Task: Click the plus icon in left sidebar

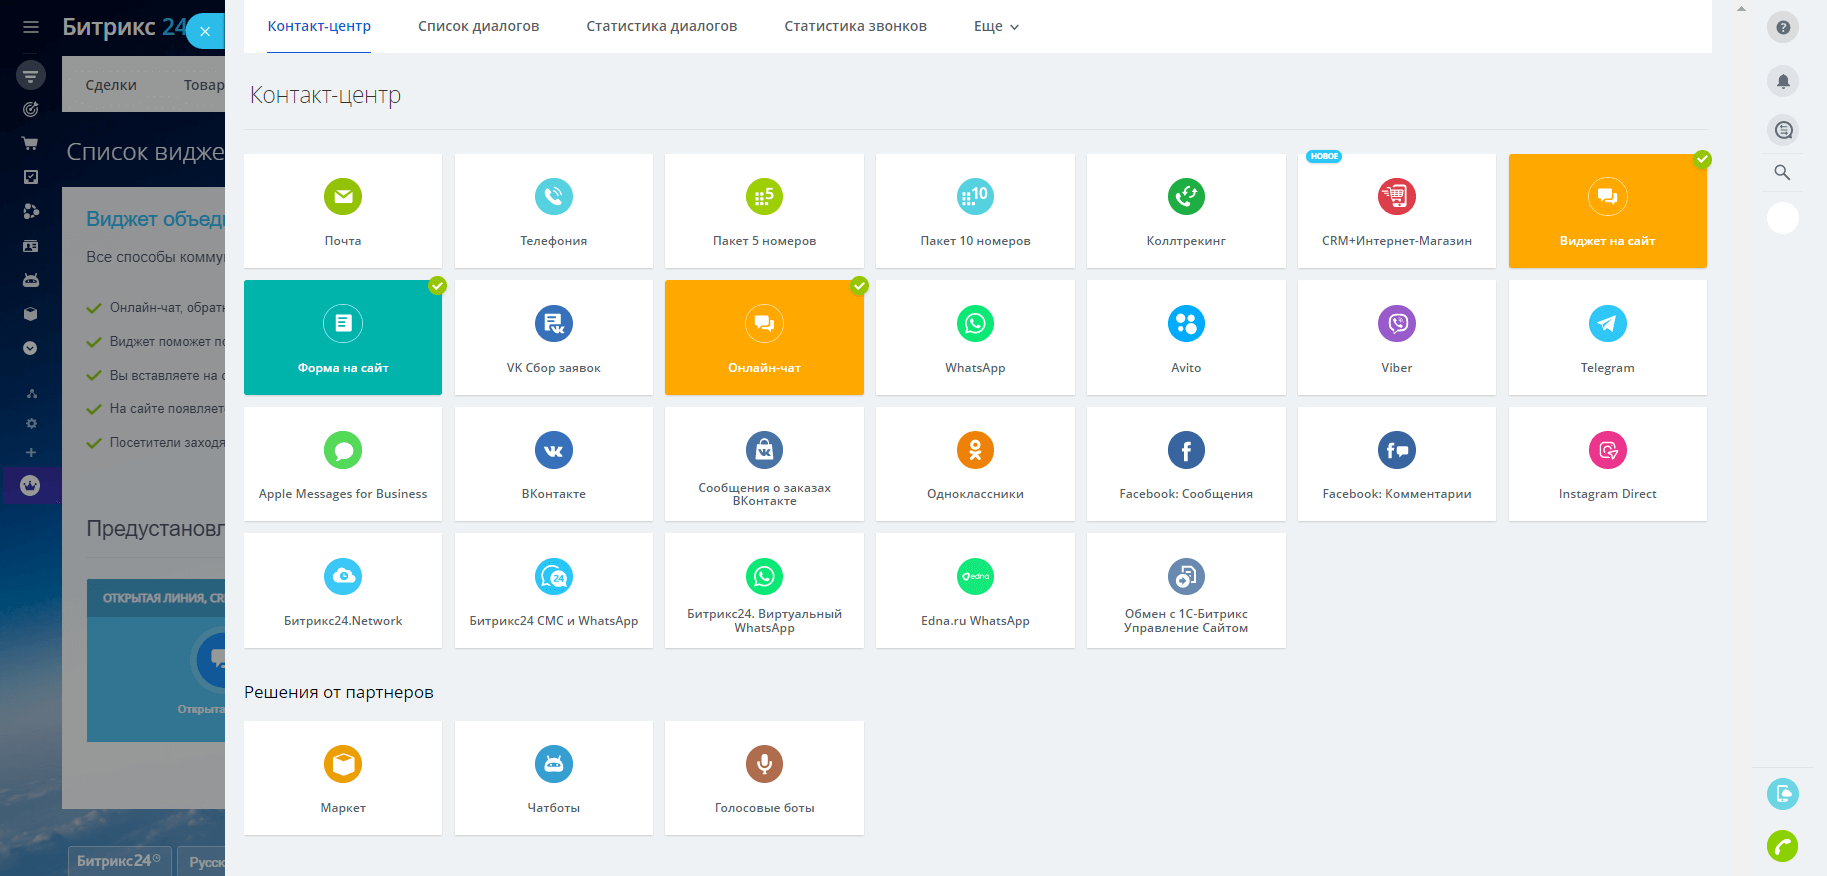Action: tap(31, 452)
